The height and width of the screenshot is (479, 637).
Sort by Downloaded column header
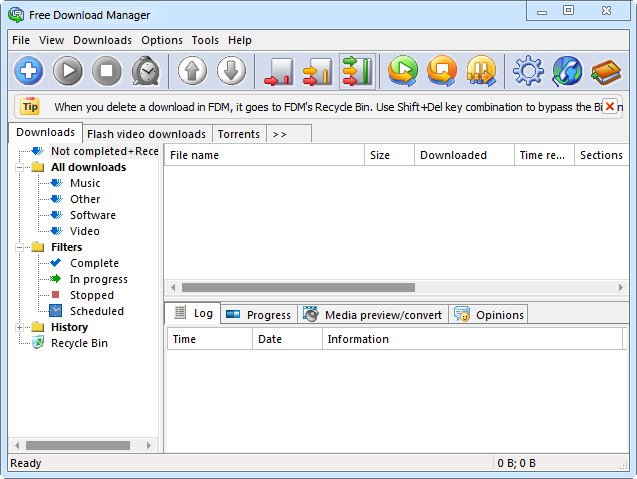464,155
